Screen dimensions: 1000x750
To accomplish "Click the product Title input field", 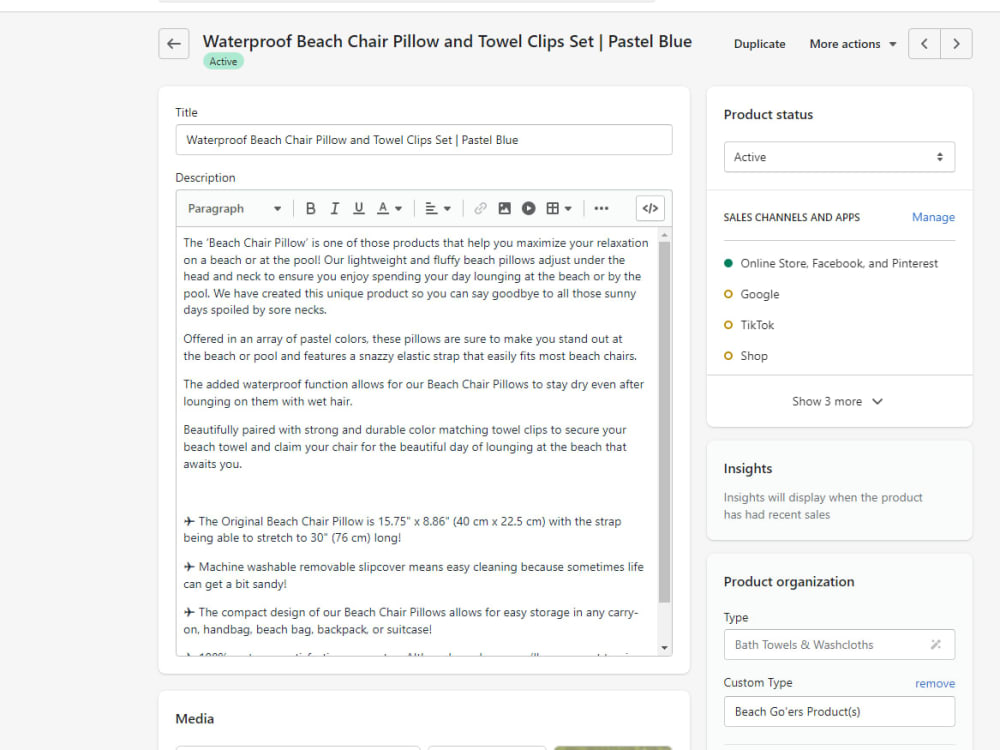I will (x=424, y=140).
